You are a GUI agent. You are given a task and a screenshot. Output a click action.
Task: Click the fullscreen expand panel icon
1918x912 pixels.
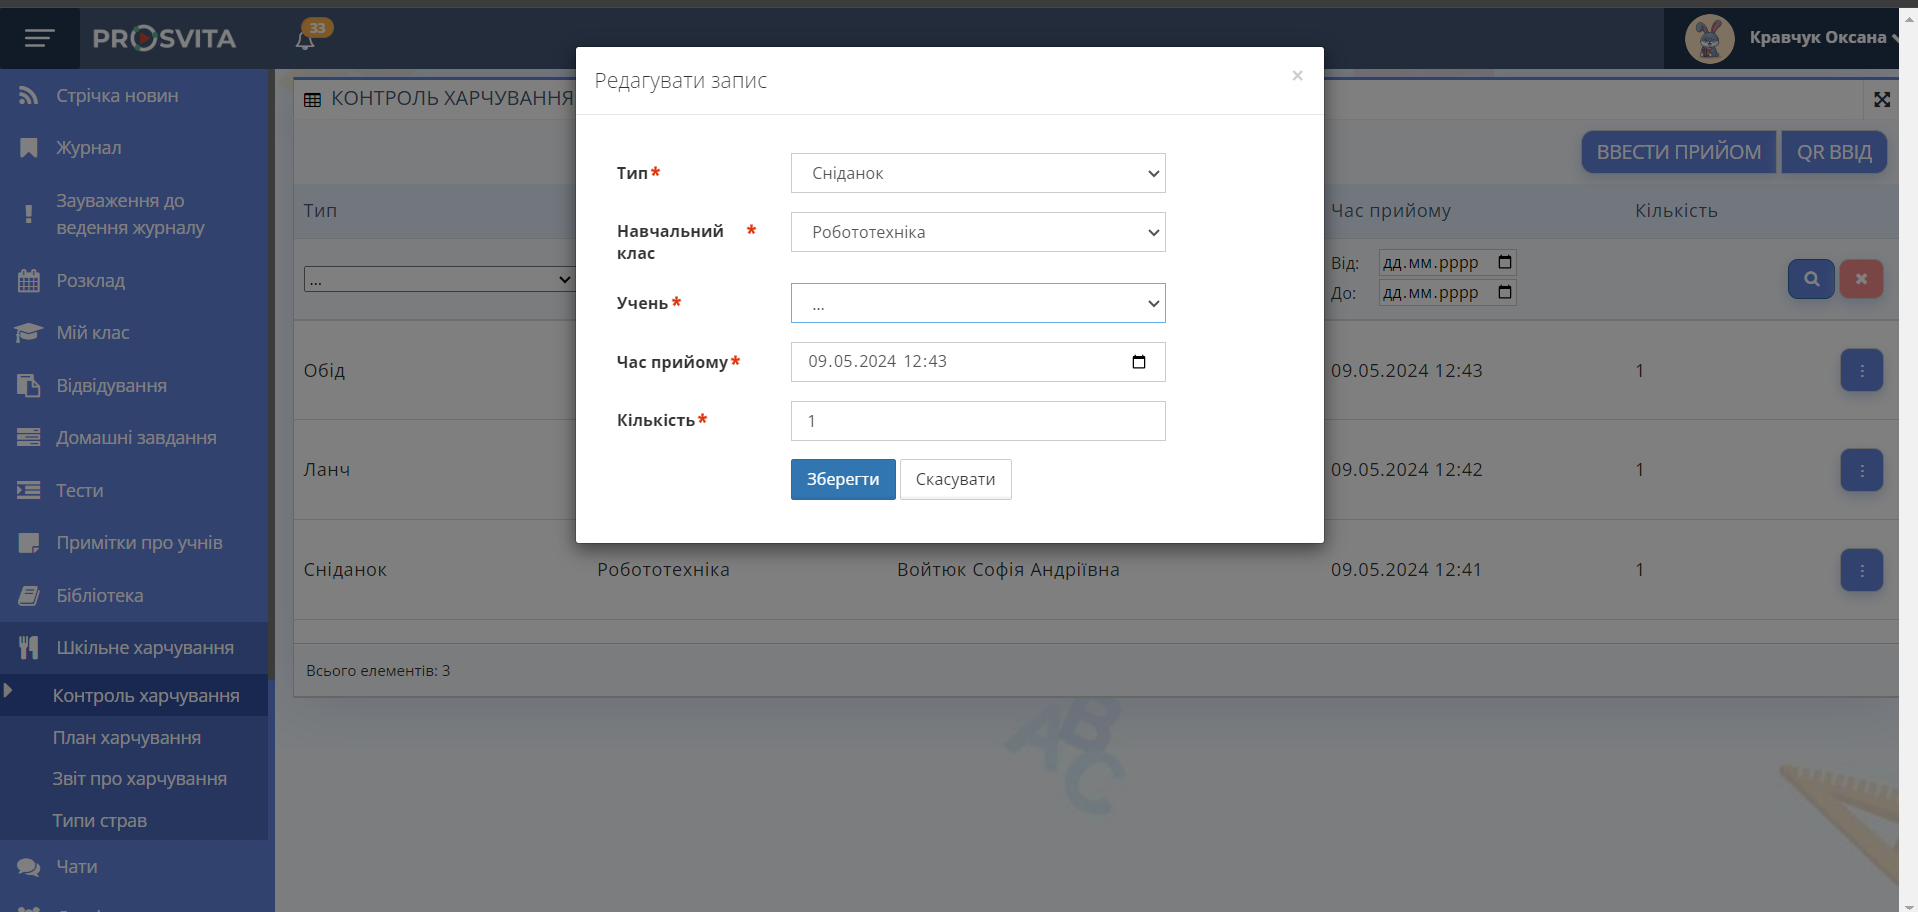tap(1881, 99)
